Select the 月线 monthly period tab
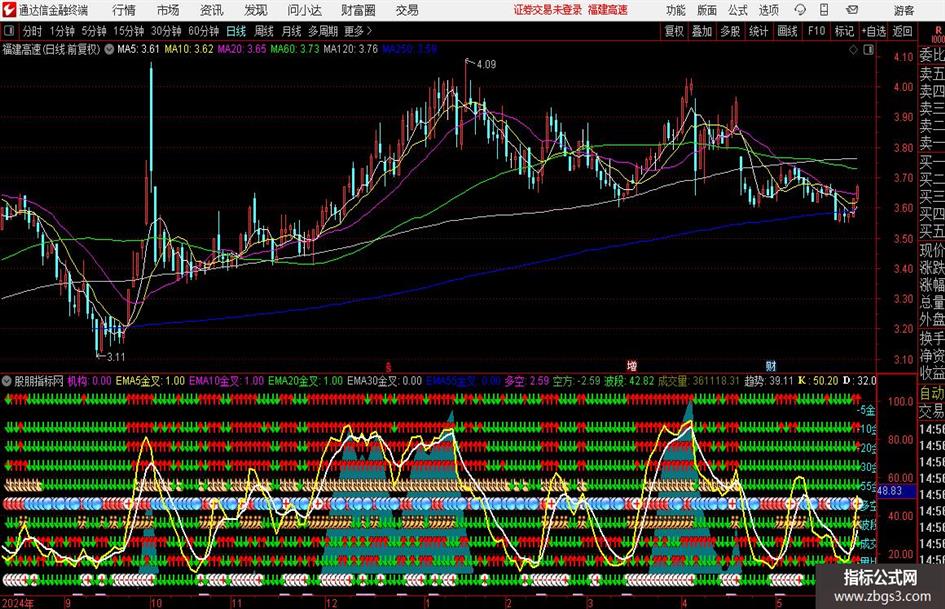945x609 pixels. pos(292,31)
